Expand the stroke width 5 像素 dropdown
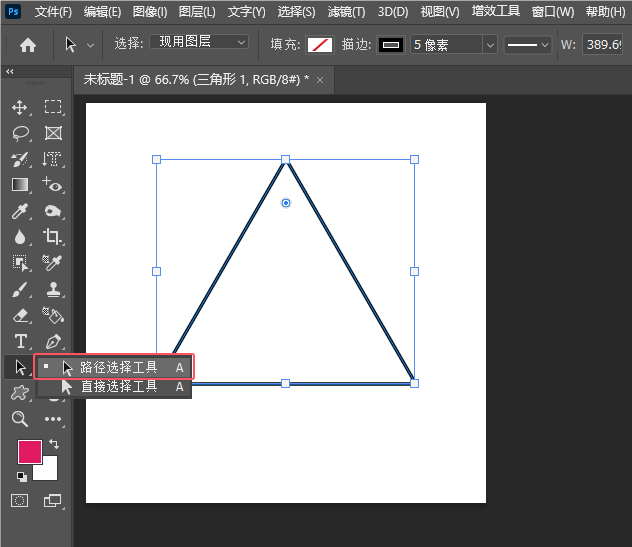The height and width of the screenshot is (547, 632). [489, 45]
